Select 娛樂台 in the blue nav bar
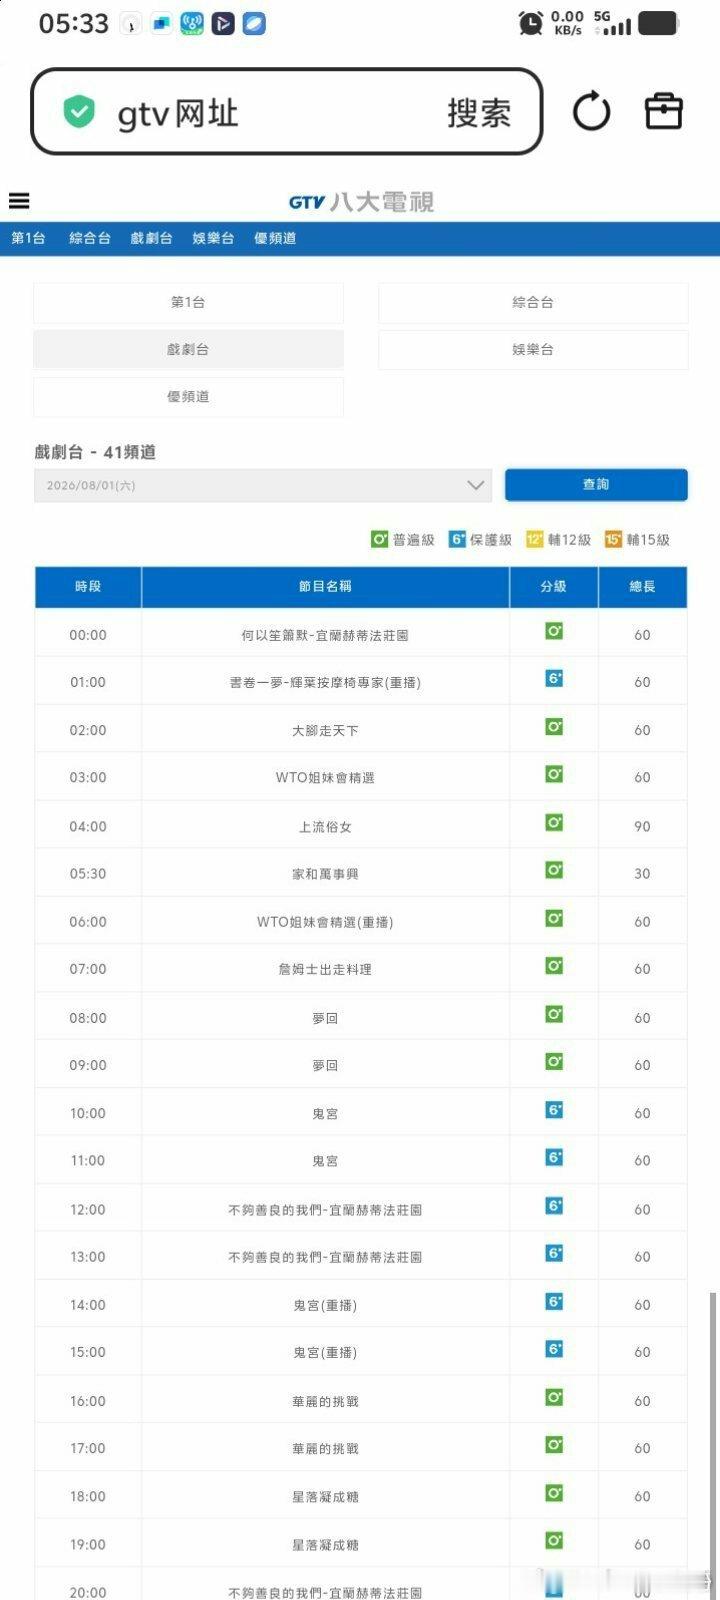Viewport: 720px width, 1600px height. pos(213,238)
